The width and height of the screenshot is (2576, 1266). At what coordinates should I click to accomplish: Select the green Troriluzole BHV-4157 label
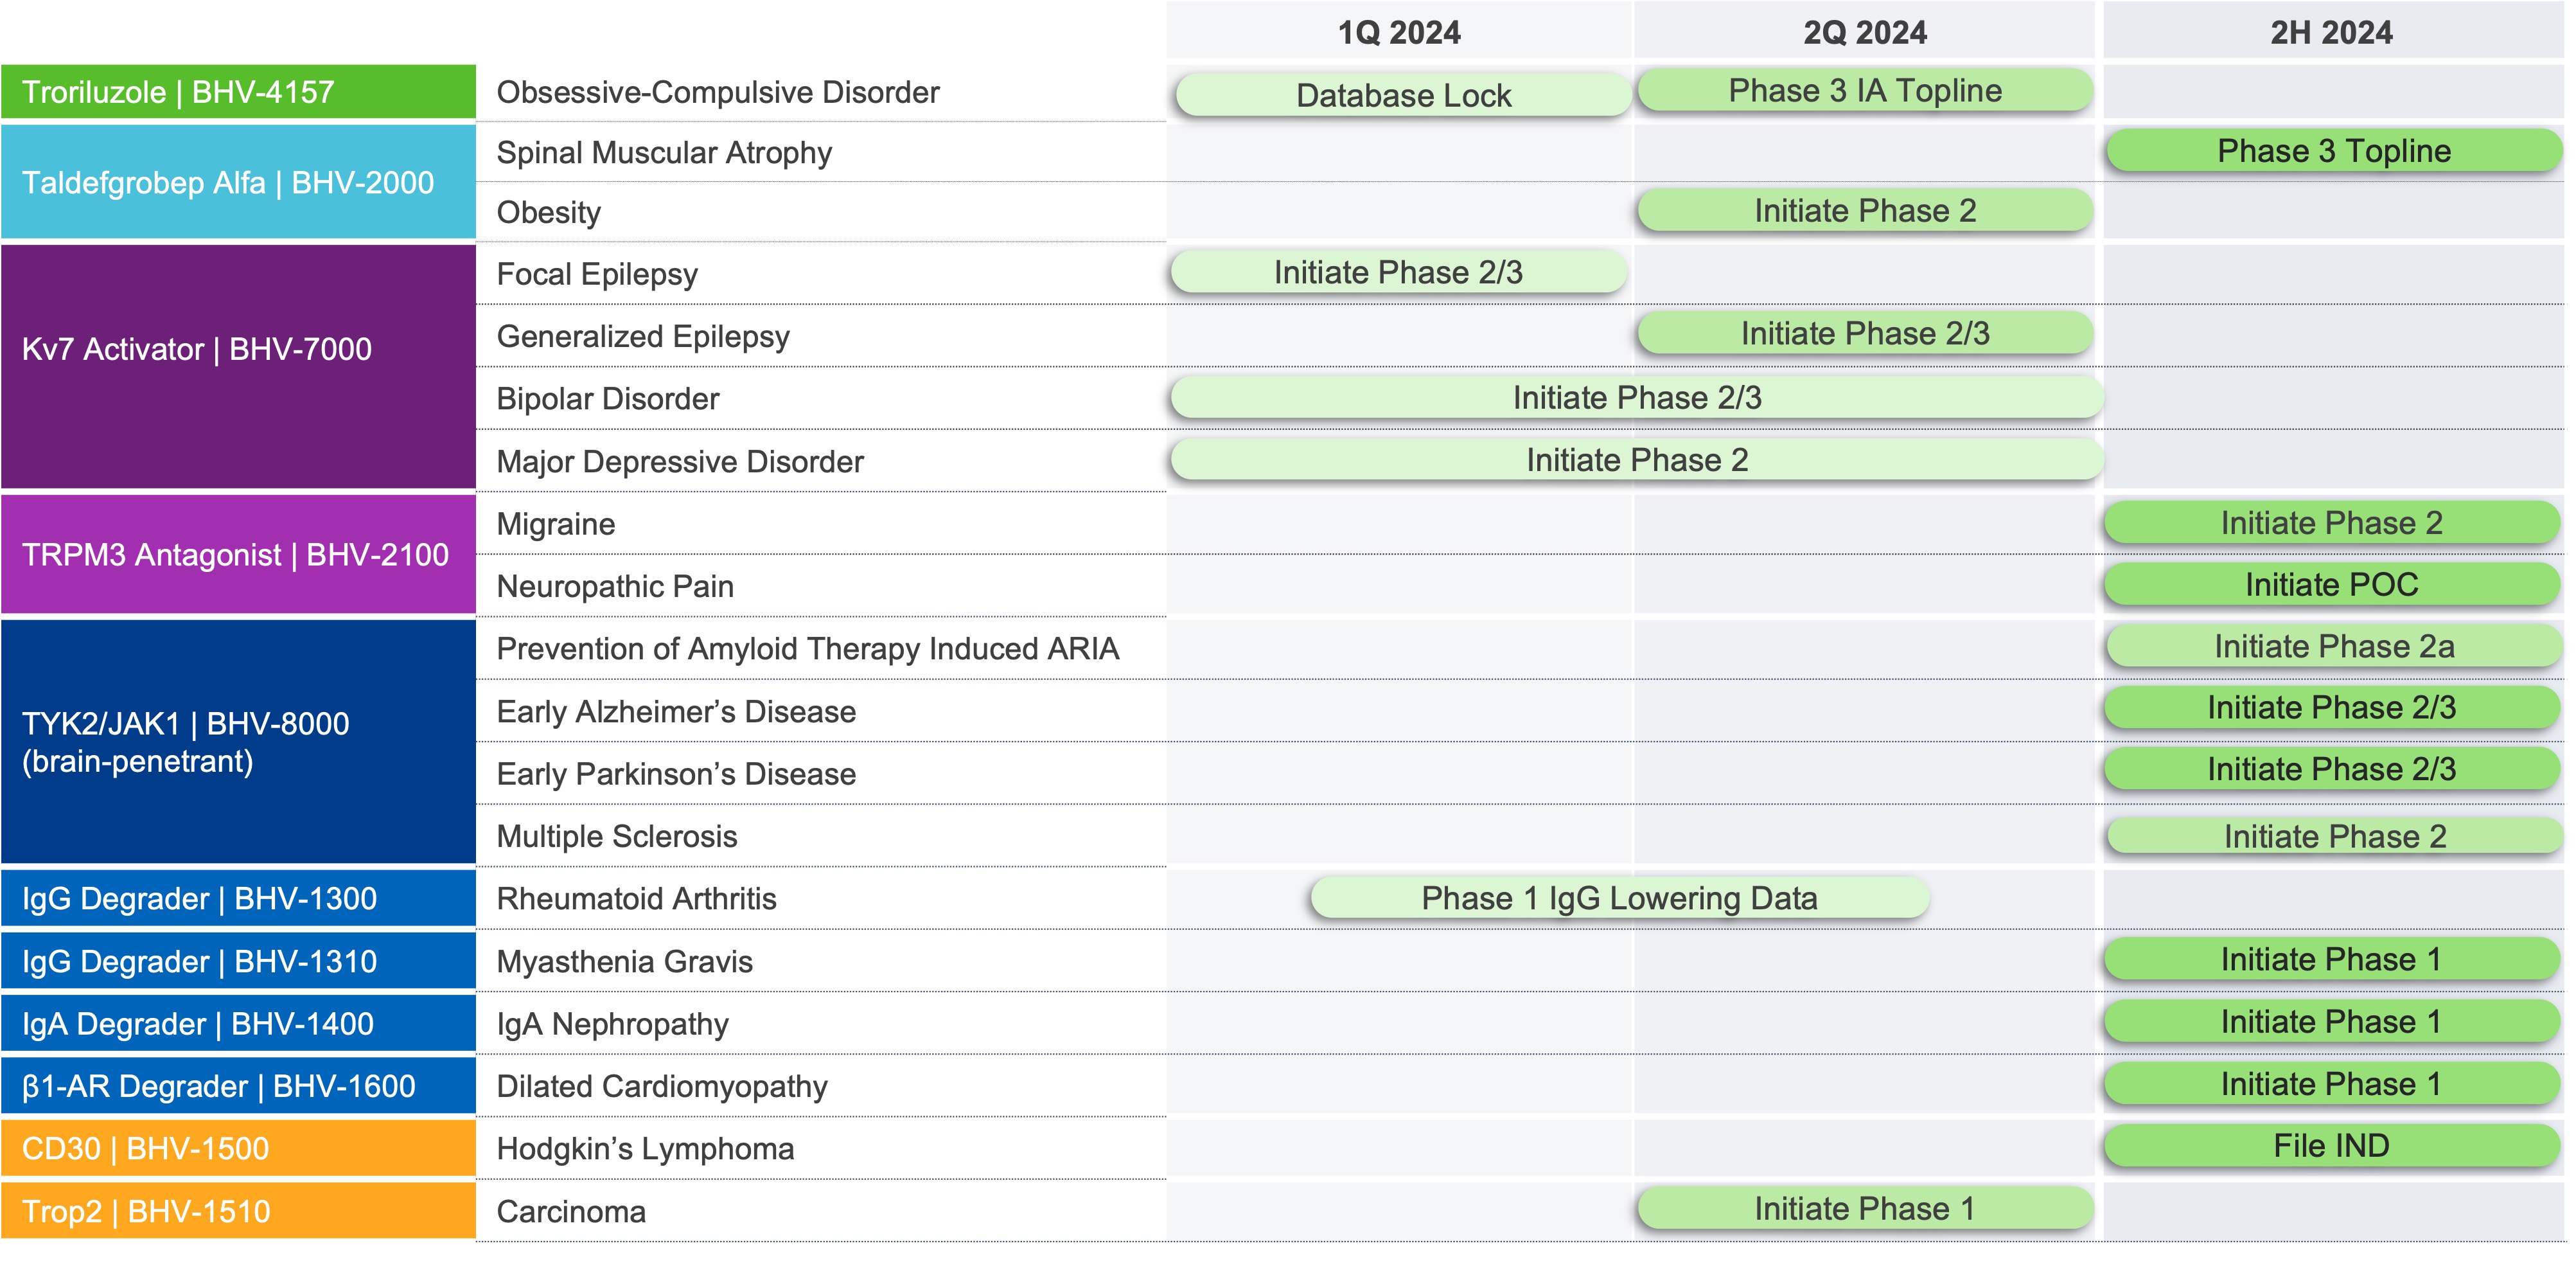[x=238, y=92]
